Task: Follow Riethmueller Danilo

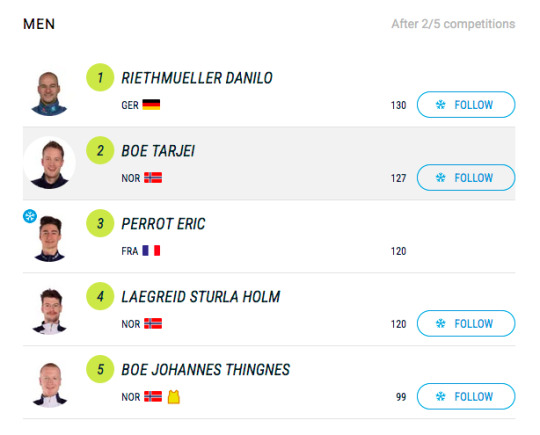Action: pos(466,105)
